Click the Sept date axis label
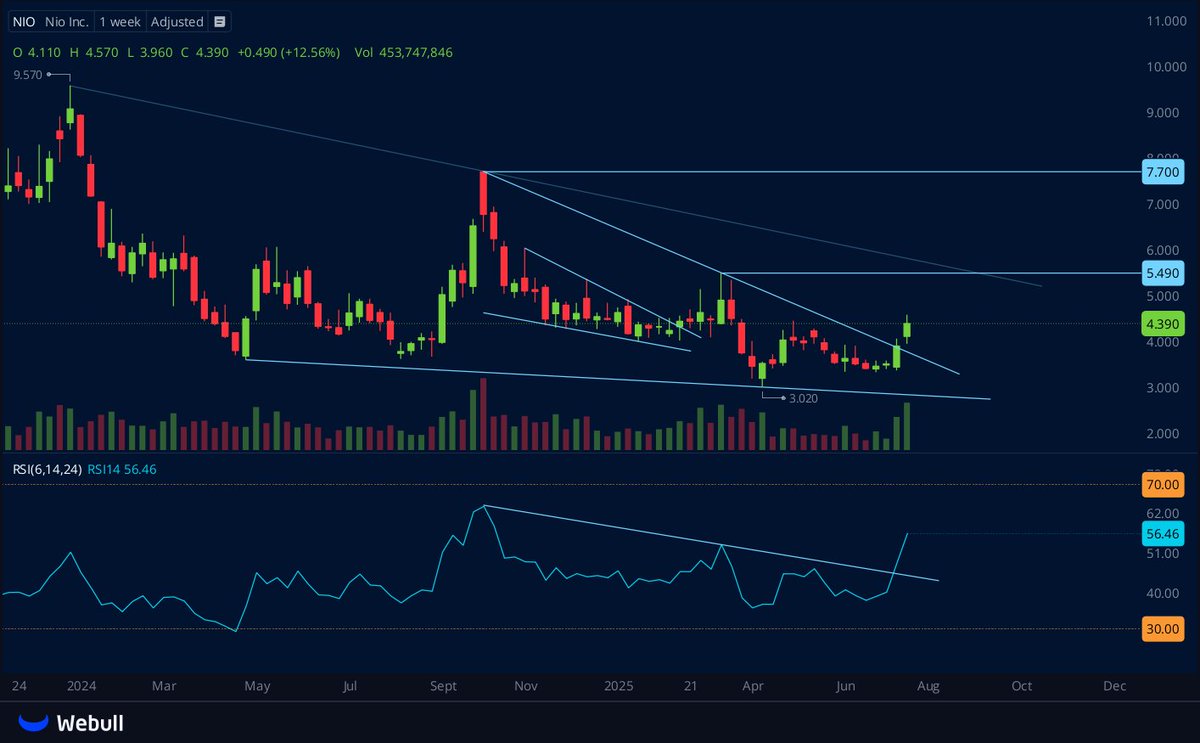 pos(443,687)
